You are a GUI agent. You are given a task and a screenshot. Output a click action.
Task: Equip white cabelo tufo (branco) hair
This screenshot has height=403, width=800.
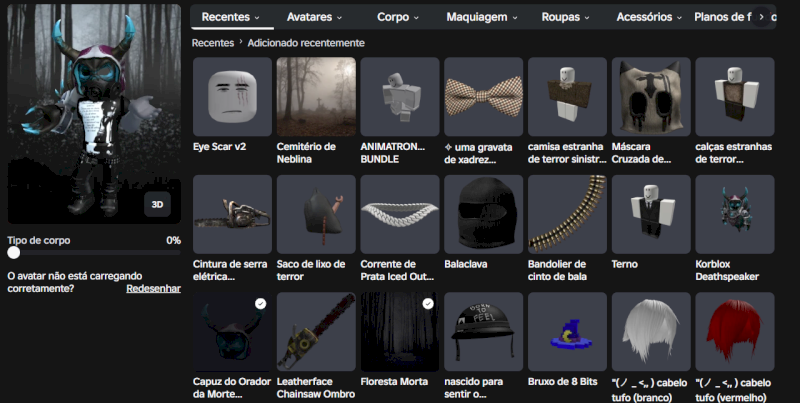pyautogui.click(x=651, y=332)
